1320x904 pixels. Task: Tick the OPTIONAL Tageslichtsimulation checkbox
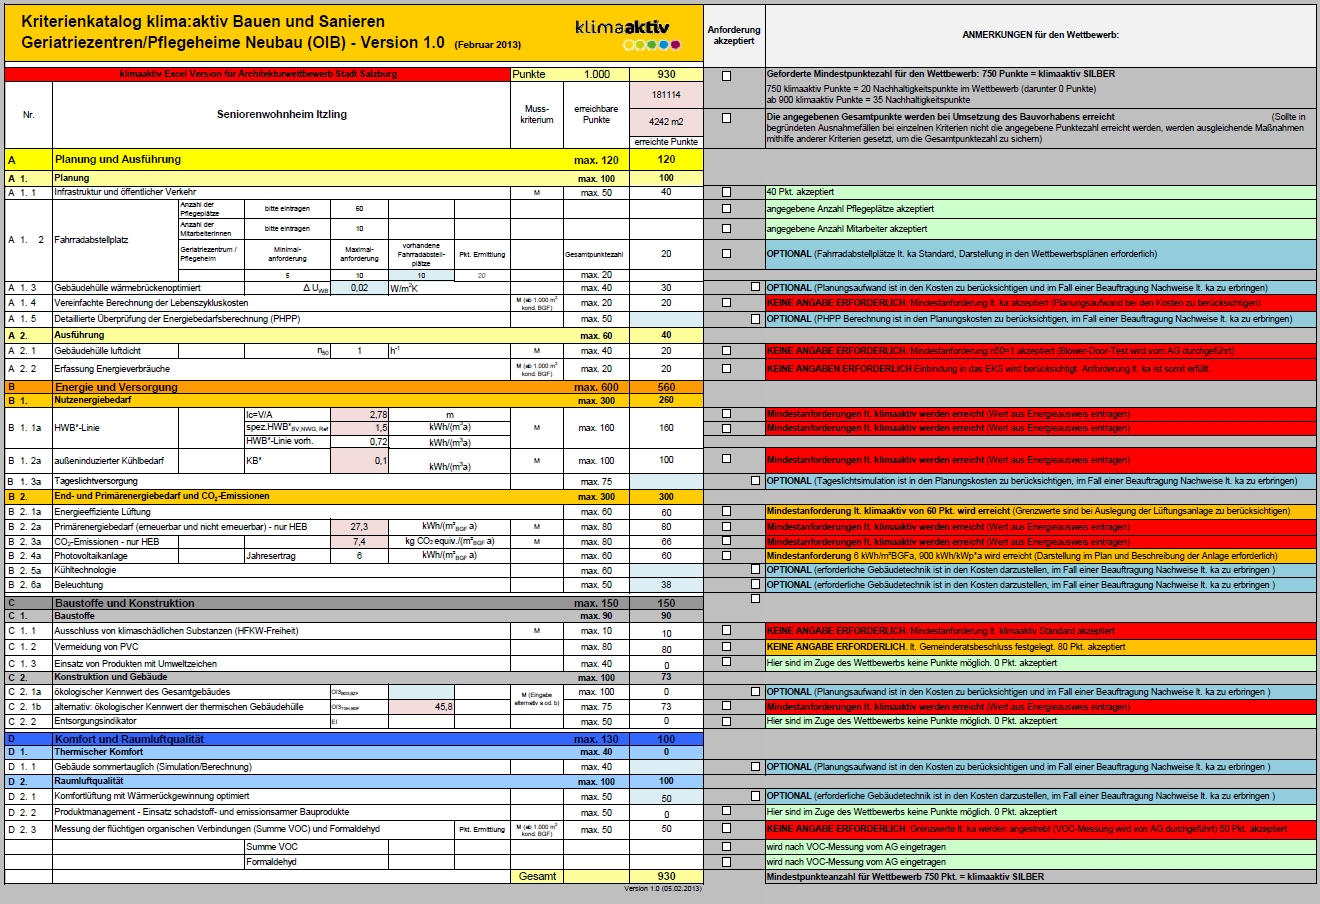755,481
